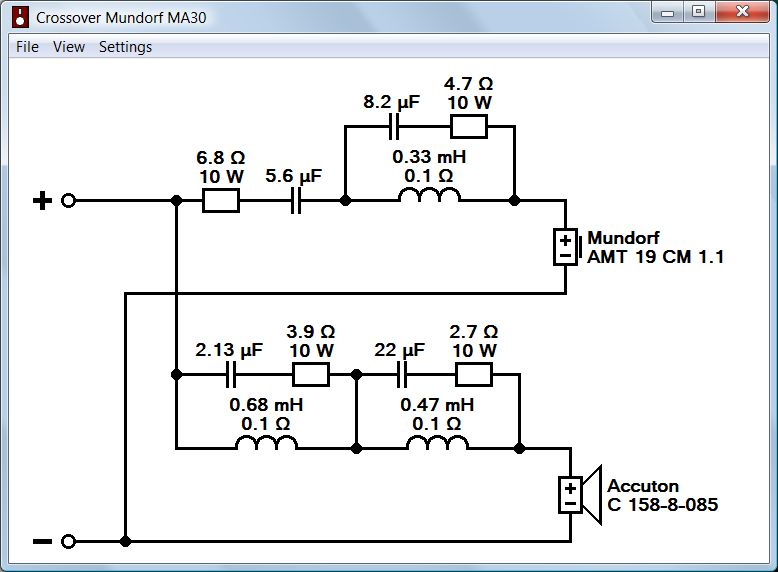Click the plus sign input label

42,201
